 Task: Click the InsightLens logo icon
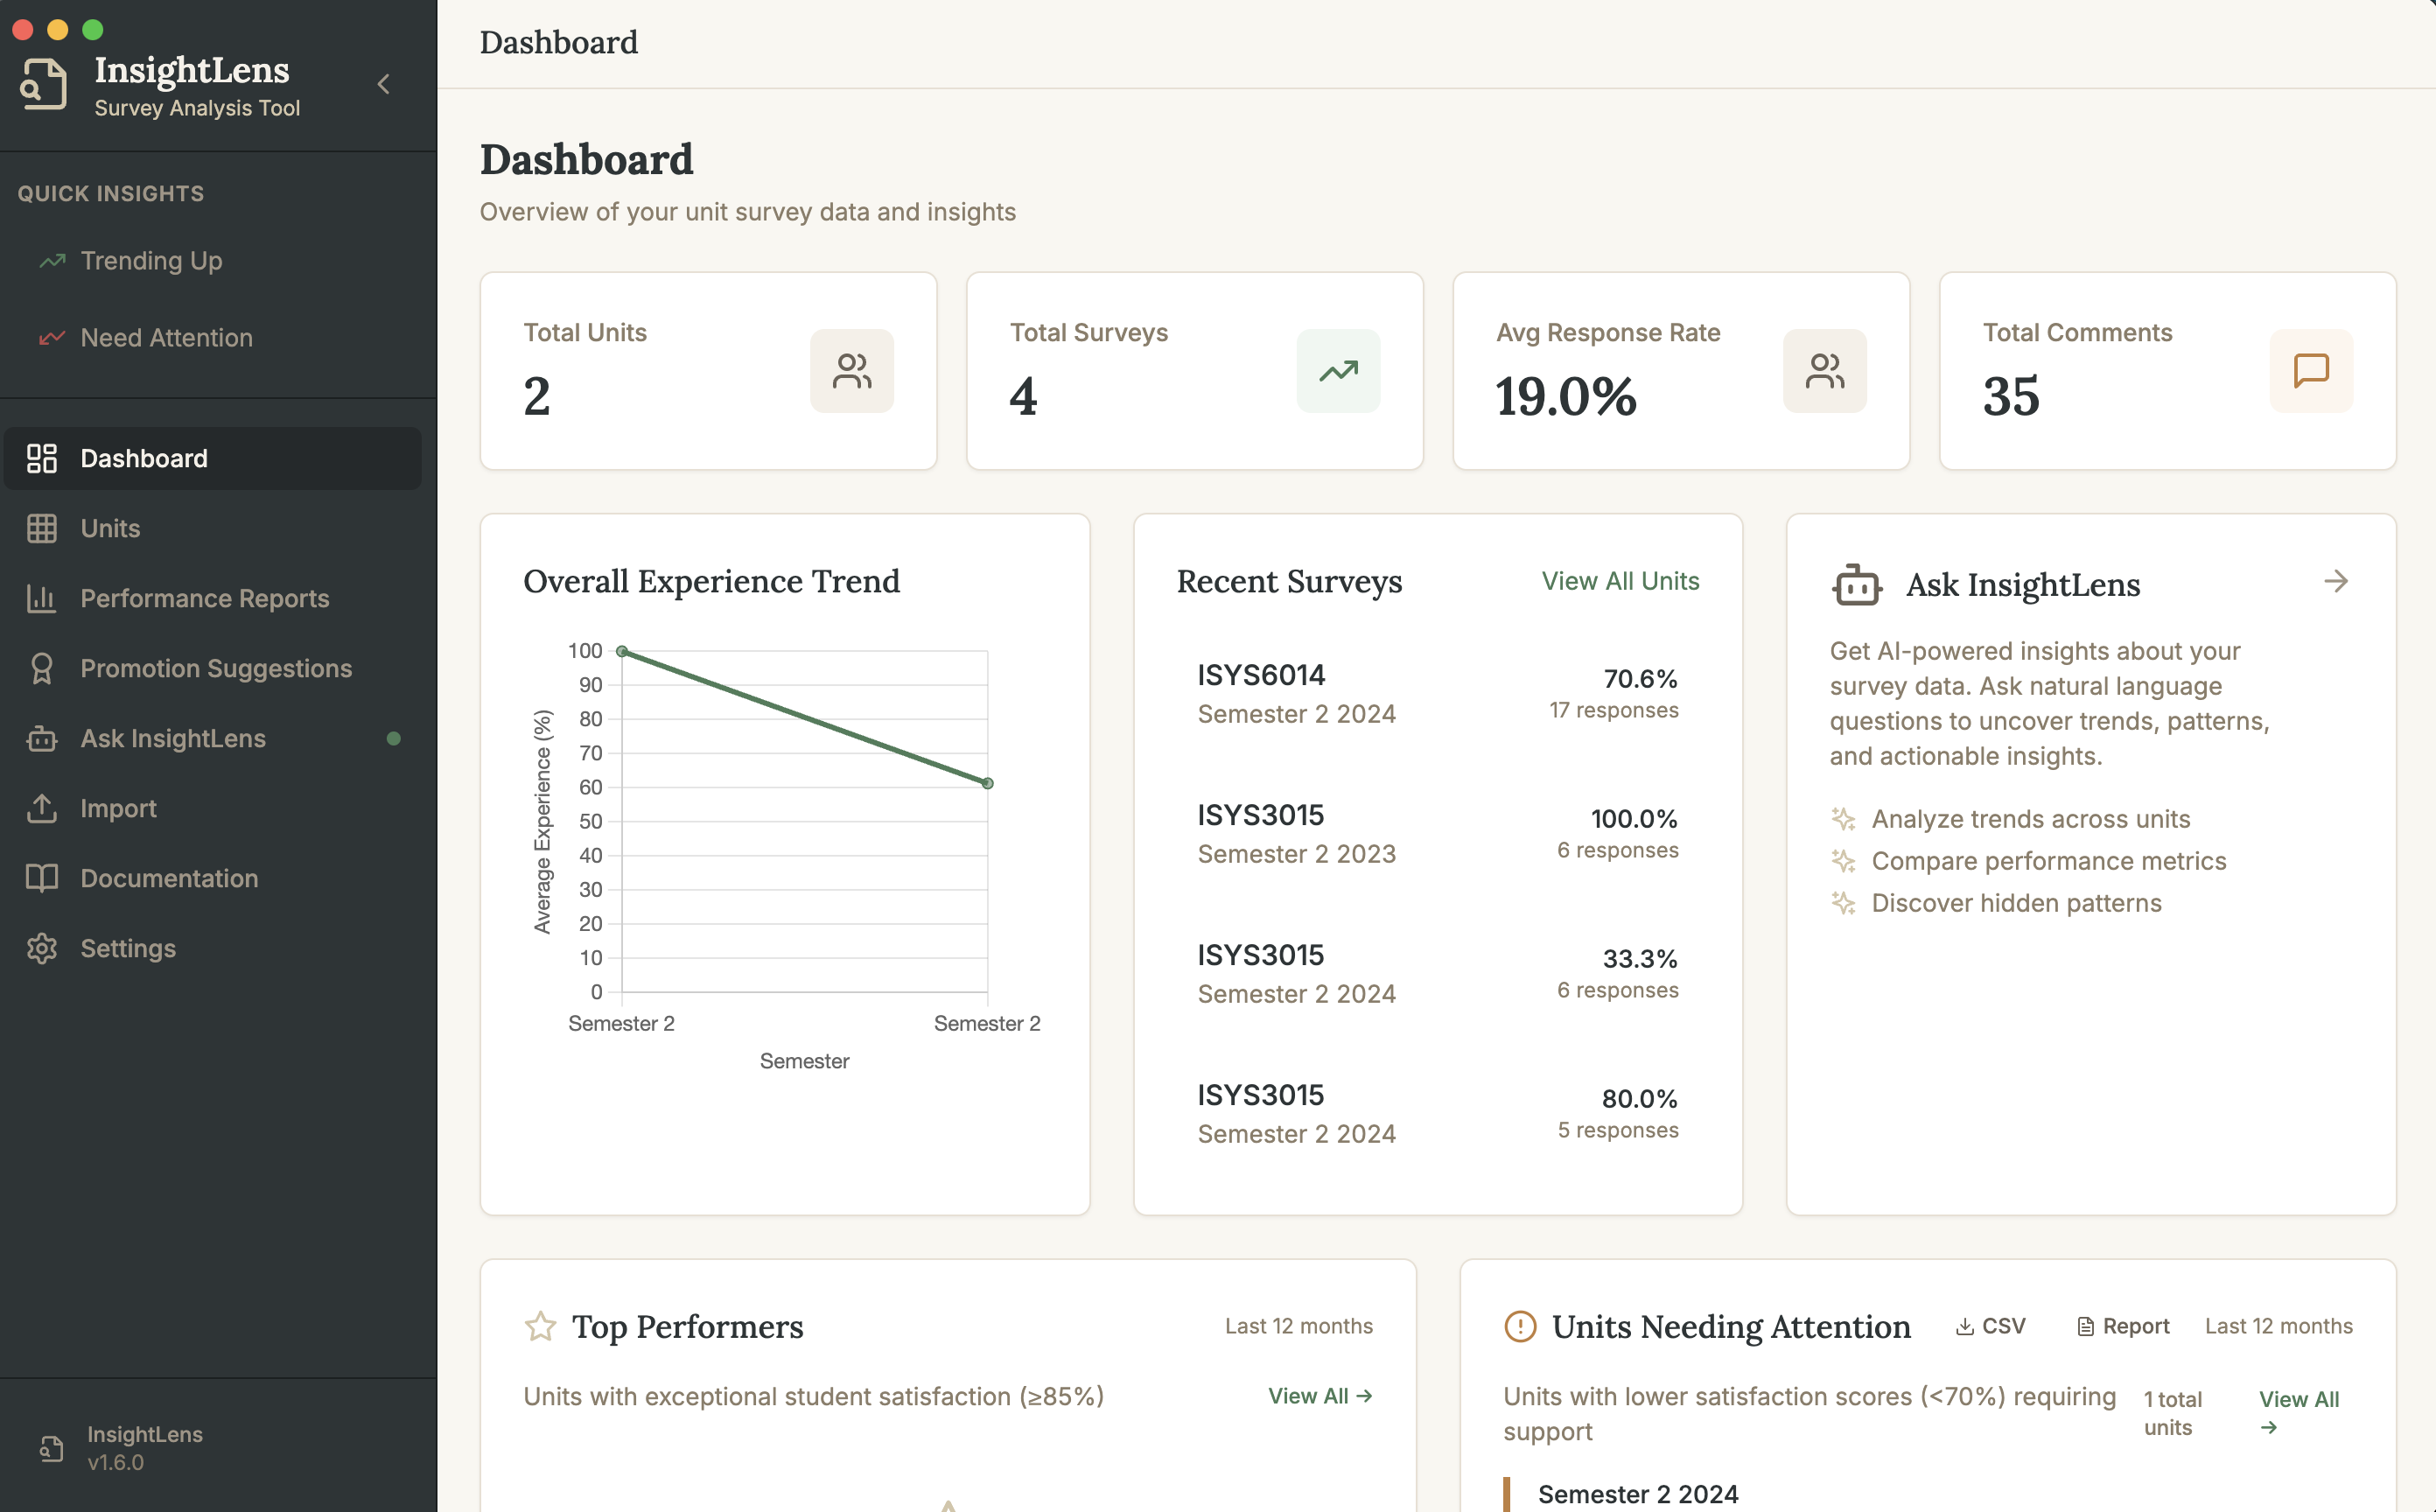(43, 84)
